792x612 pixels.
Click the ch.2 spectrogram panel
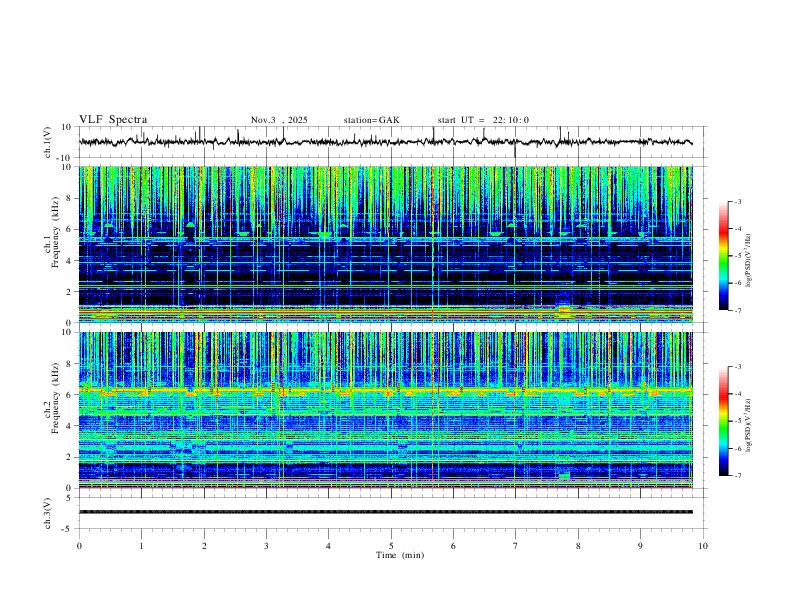[x=385, y=410]
